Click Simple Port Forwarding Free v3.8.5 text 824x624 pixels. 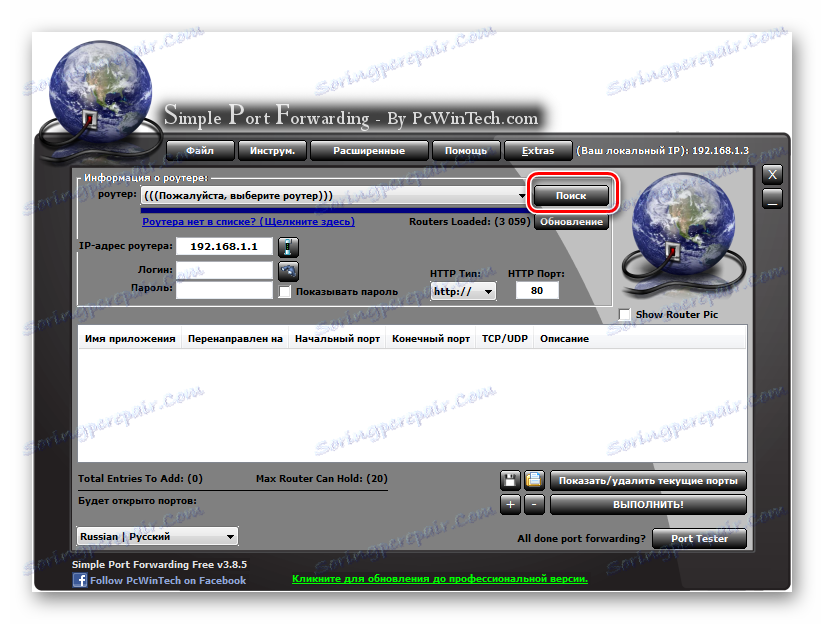(x=159, y=564)
